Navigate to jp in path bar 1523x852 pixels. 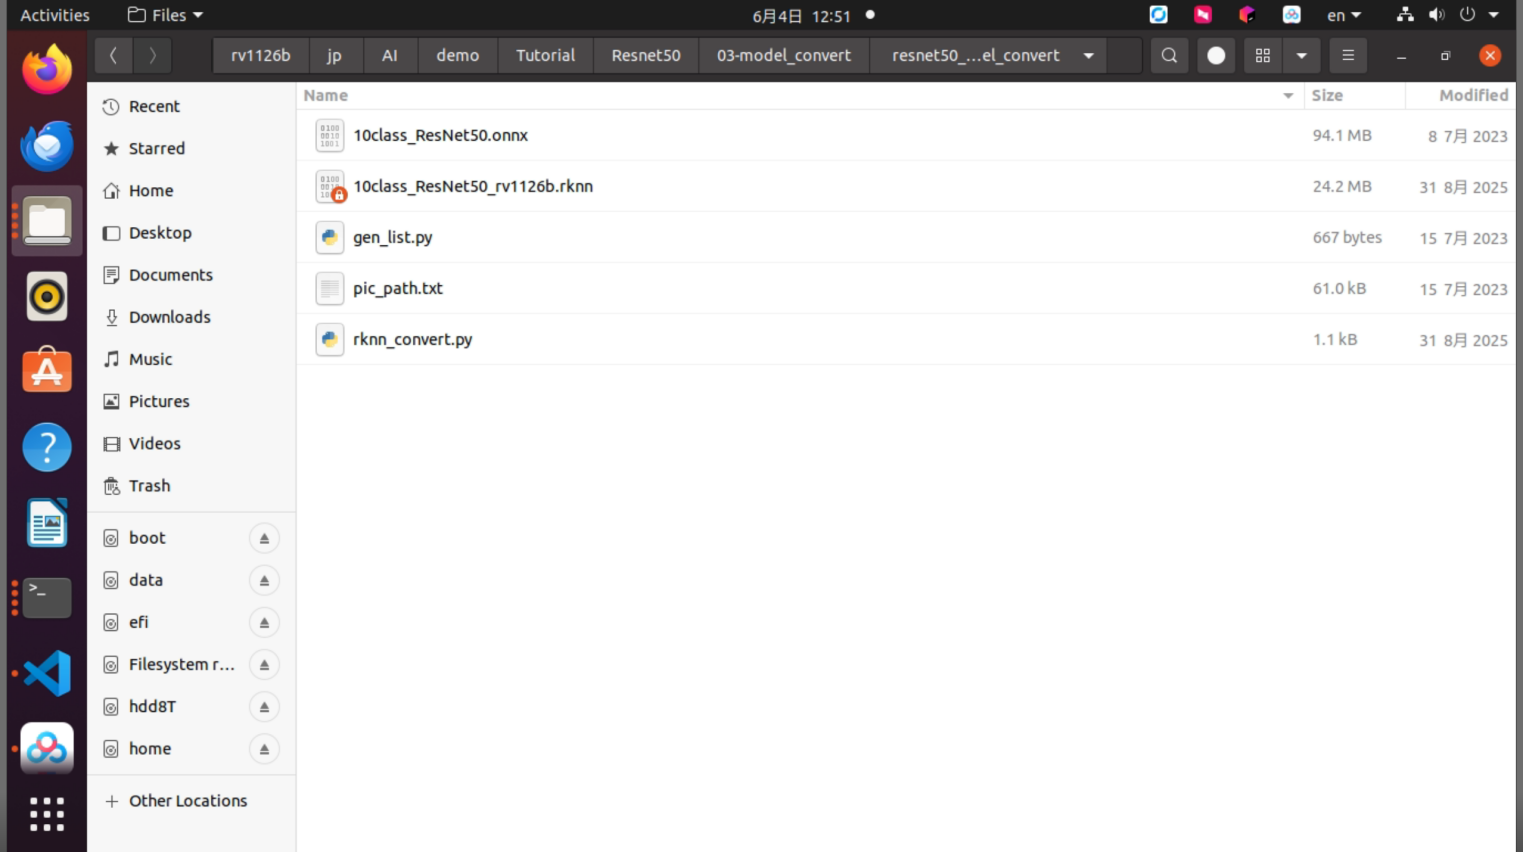(x=334, y=56)
